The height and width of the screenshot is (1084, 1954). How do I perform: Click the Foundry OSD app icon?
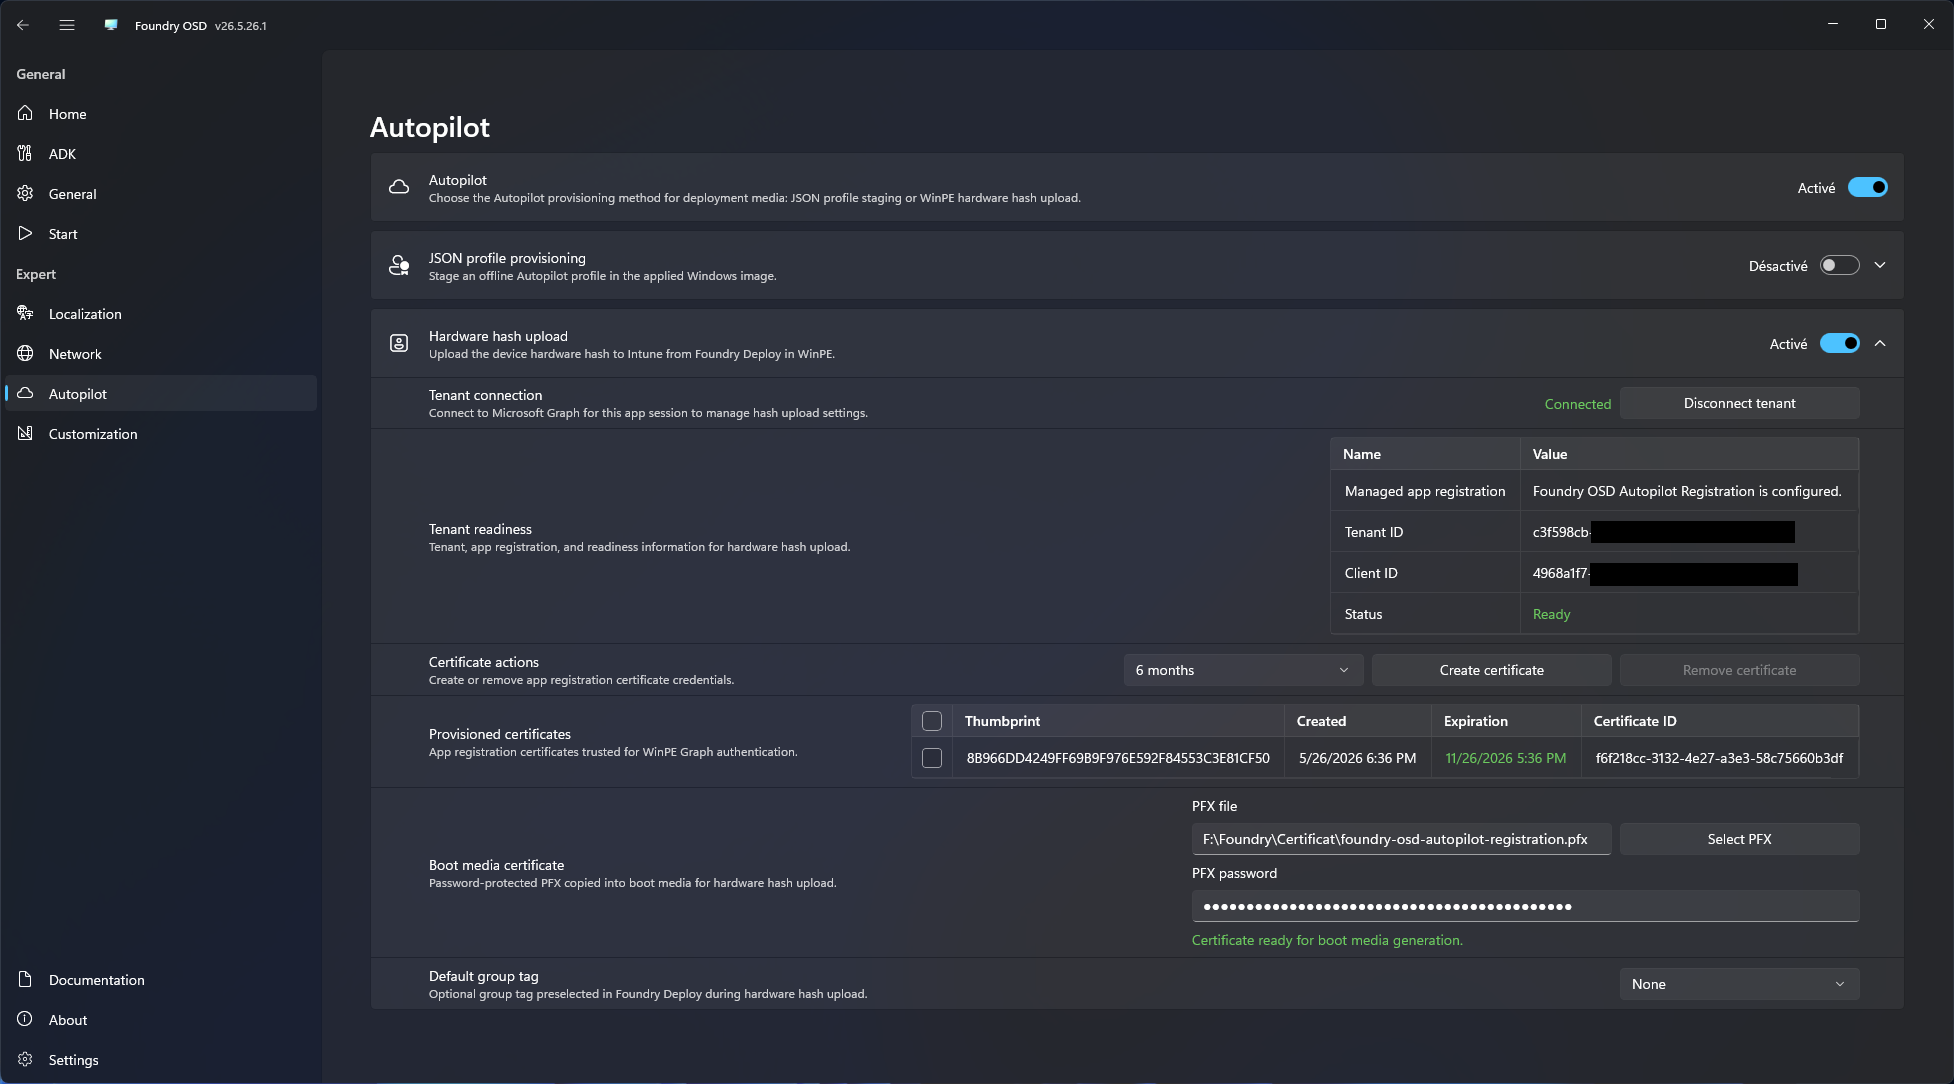click(111, 25)
